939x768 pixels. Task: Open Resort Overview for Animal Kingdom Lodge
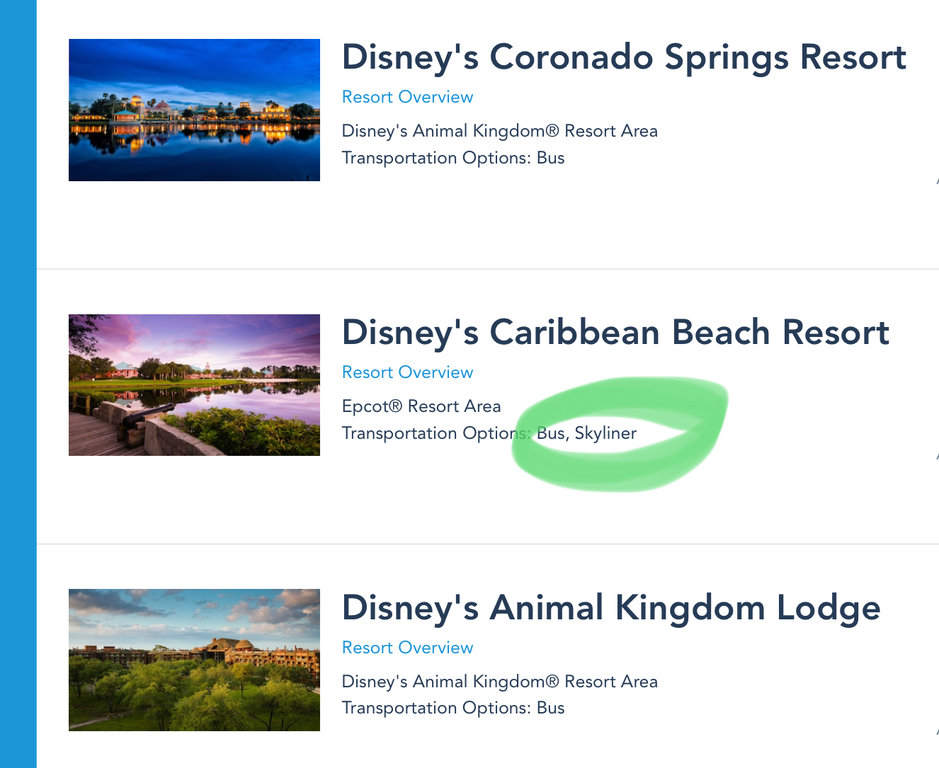point(407,647)
